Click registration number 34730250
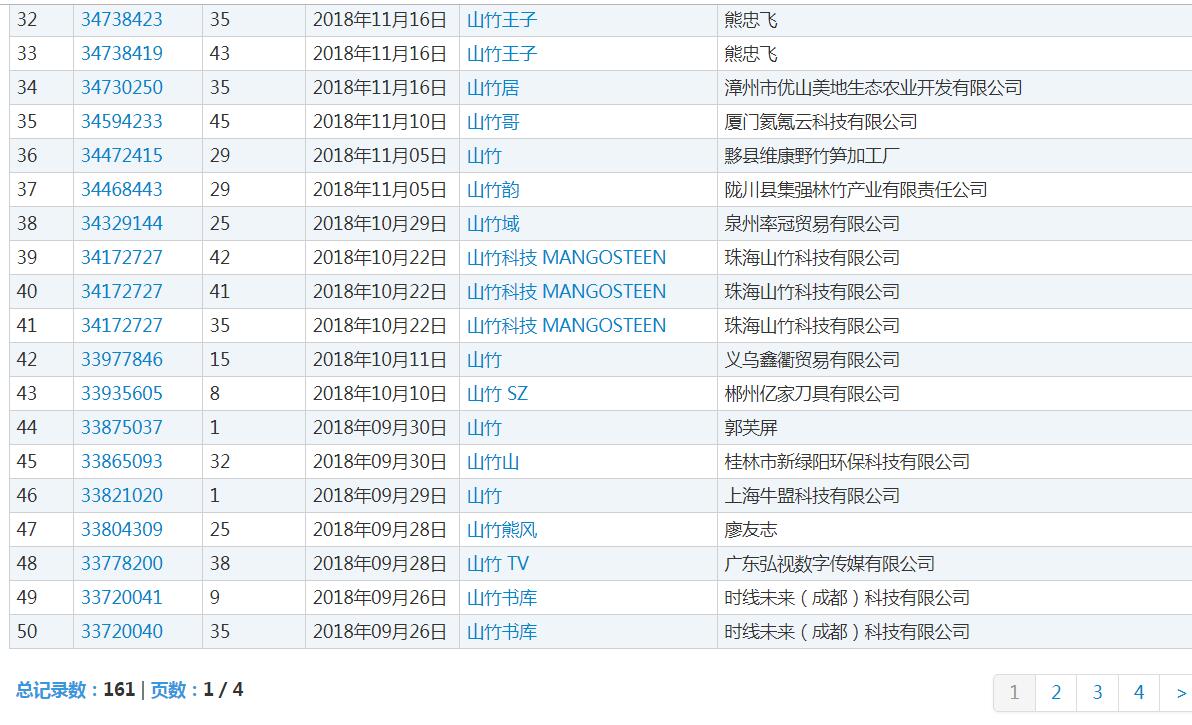Screen dimensions: 1192x725 [x=122, y=87]
